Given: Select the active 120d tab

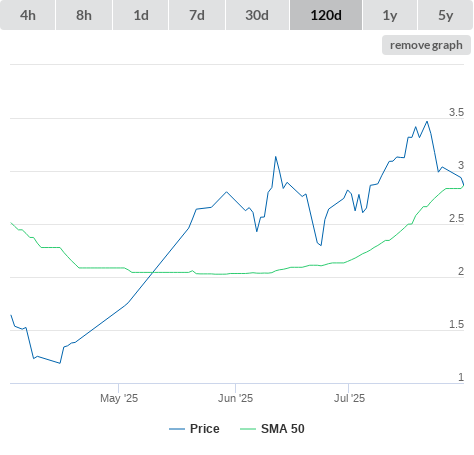Looking at the screenshot, I should [326, 15].
